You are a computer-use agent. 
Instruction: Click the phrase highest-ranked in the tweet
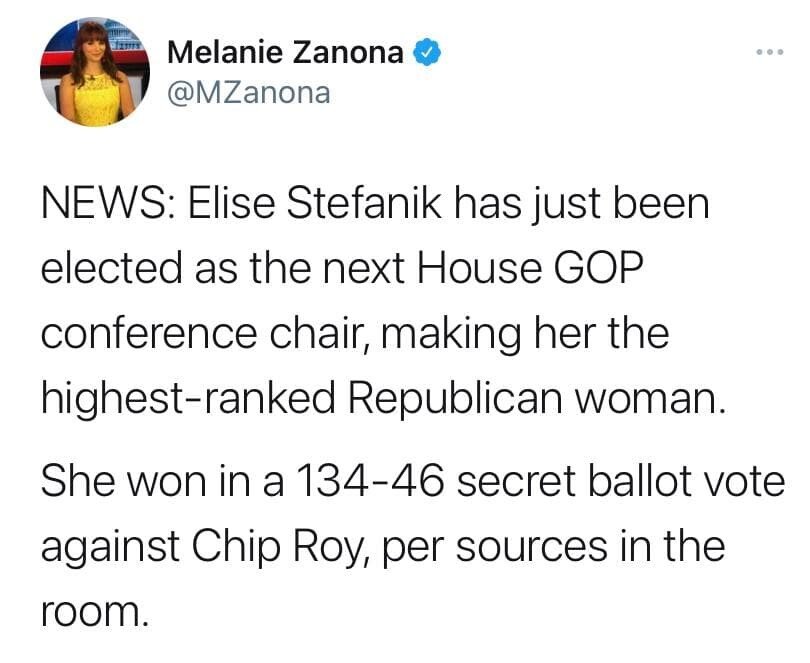click(175, 397)
